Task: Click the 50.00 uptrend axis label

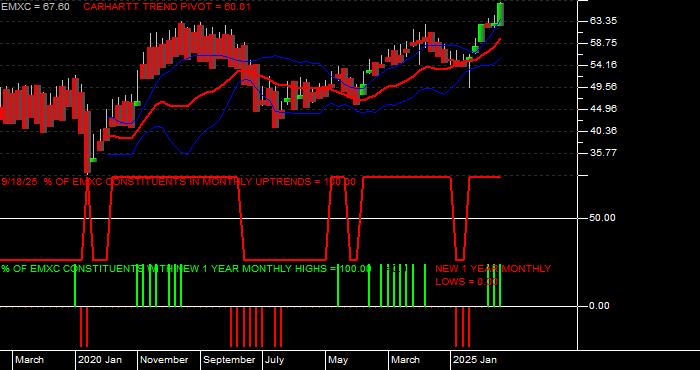Action: tap(603, 218)
